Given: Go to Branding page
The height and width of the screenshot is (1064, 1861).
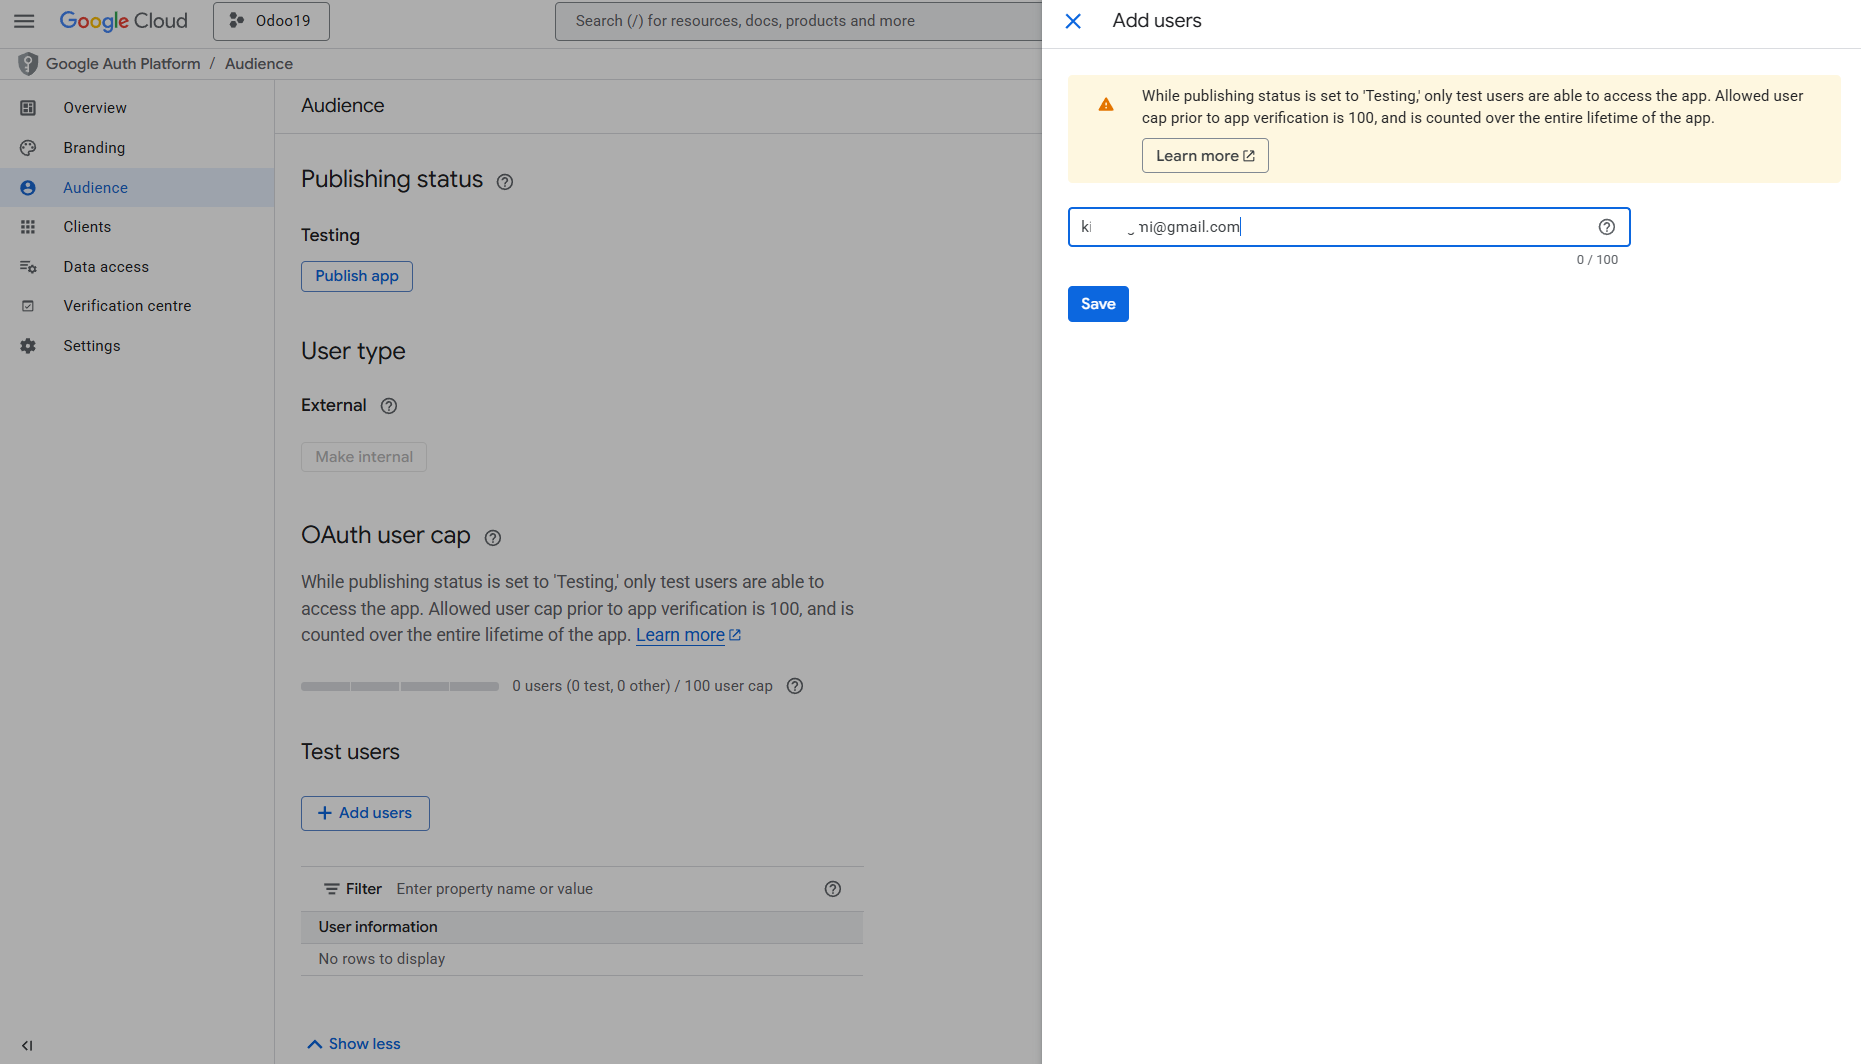Looking at the screenshot, I should click(94, 148).
